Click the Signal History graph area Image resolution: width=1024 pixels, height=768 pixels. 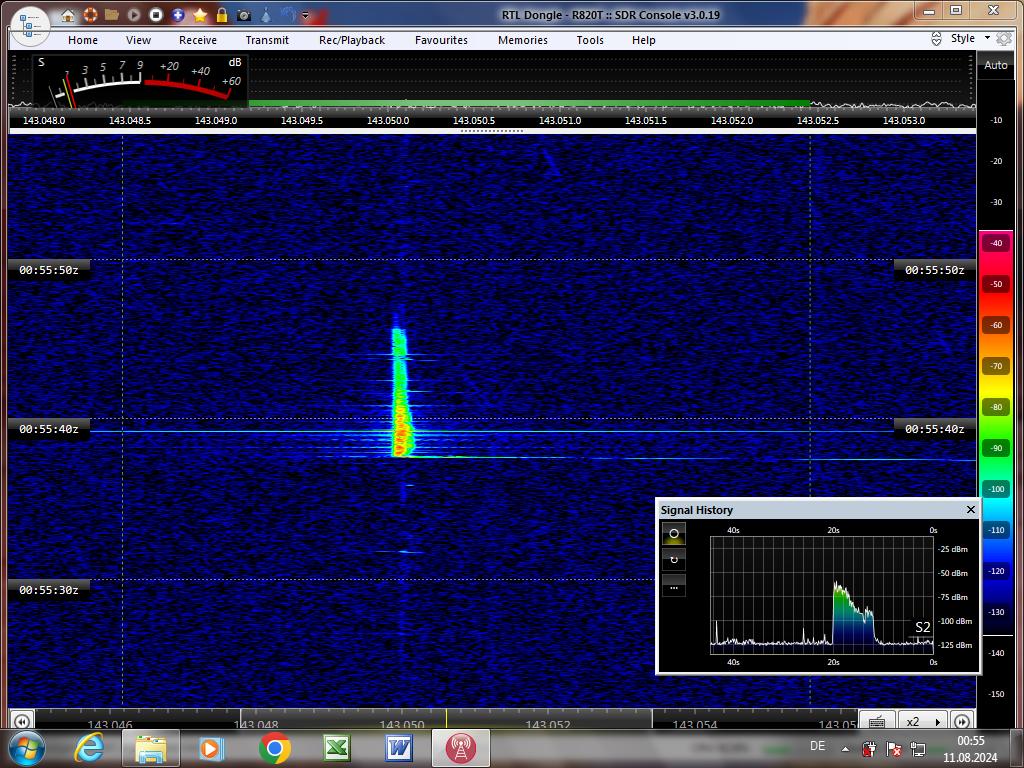(822, 594)
